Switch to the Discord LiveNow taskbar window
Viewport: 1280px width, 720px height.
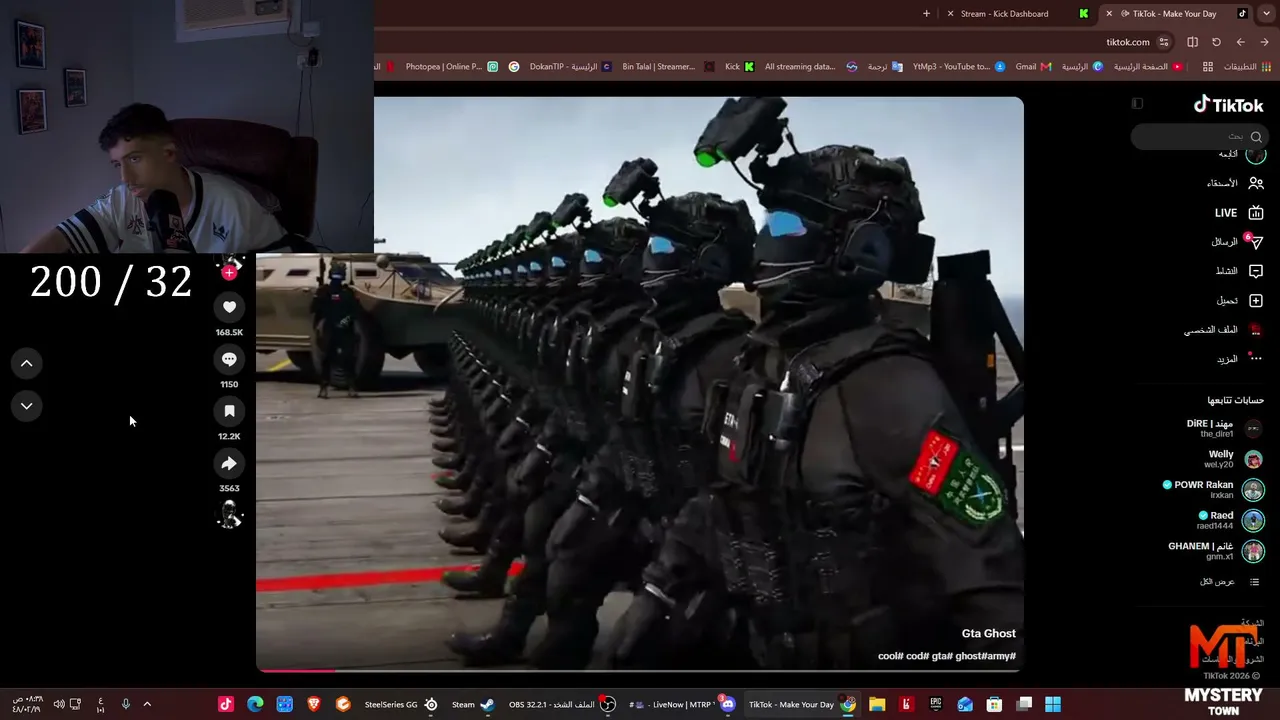[682, 704]
